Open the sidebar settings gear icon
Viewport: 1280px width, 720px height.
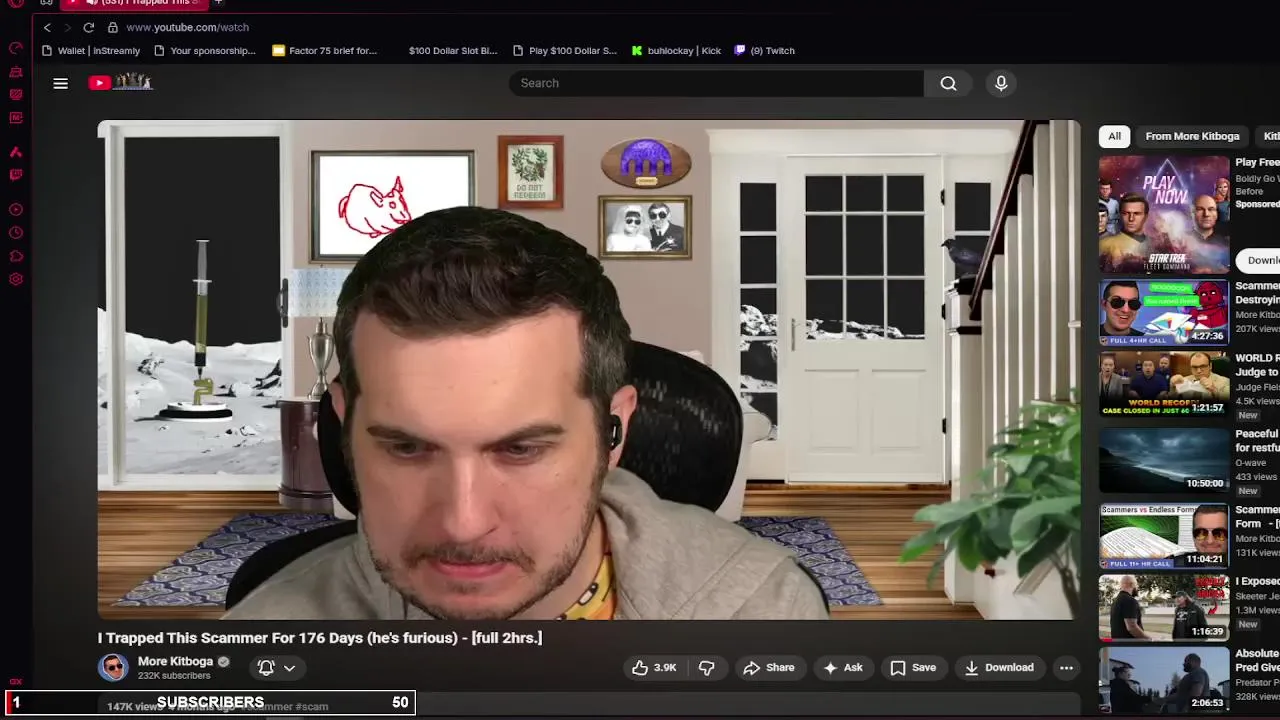pyautogui.click(x=16, y=279)
